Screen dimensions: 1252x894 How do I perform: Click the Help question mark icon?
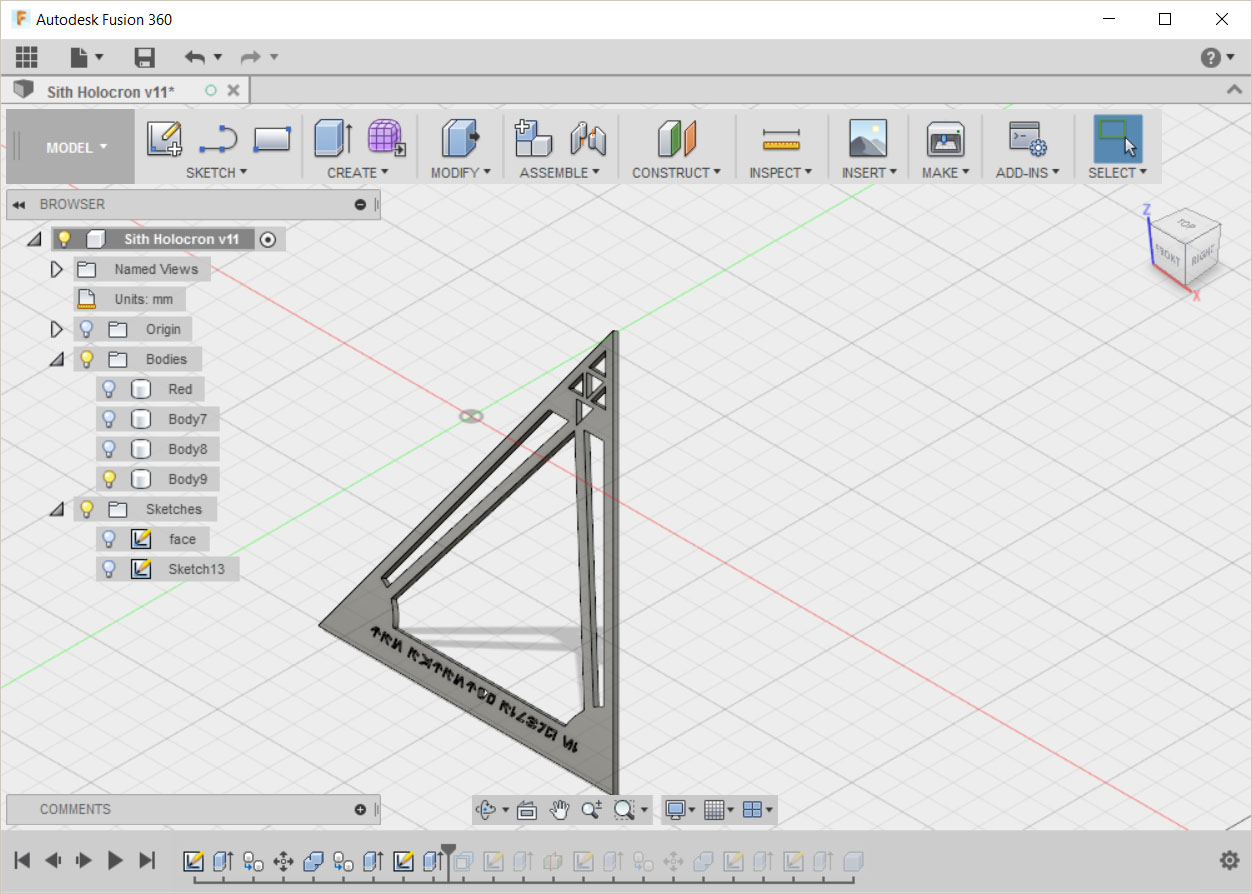pos(1210,57)
